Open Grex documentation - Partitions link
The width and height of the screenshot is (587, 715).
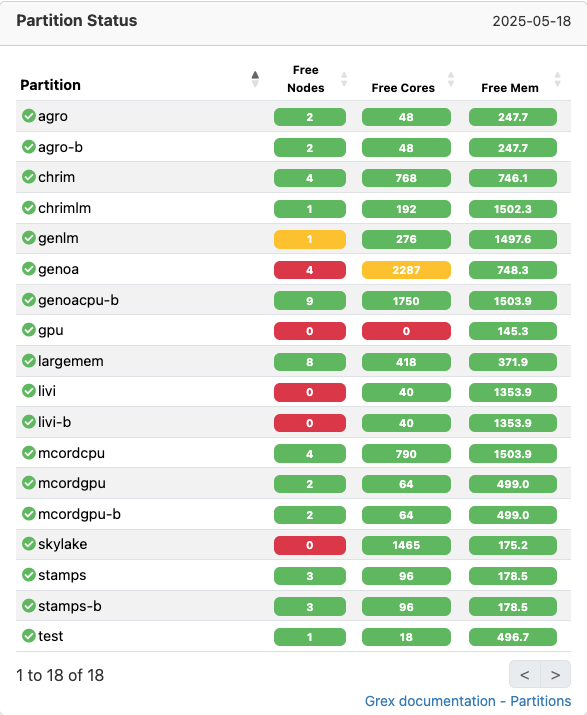(468, 701)
